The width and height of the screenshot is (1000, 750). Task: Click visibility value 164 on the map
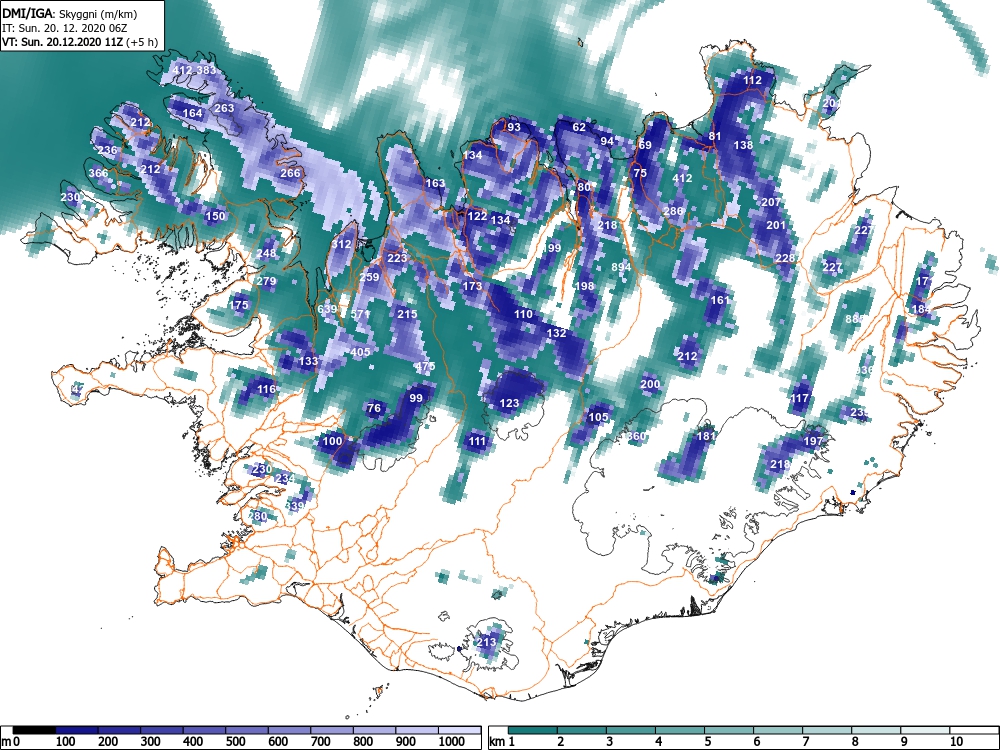click(x=192, y=114)
